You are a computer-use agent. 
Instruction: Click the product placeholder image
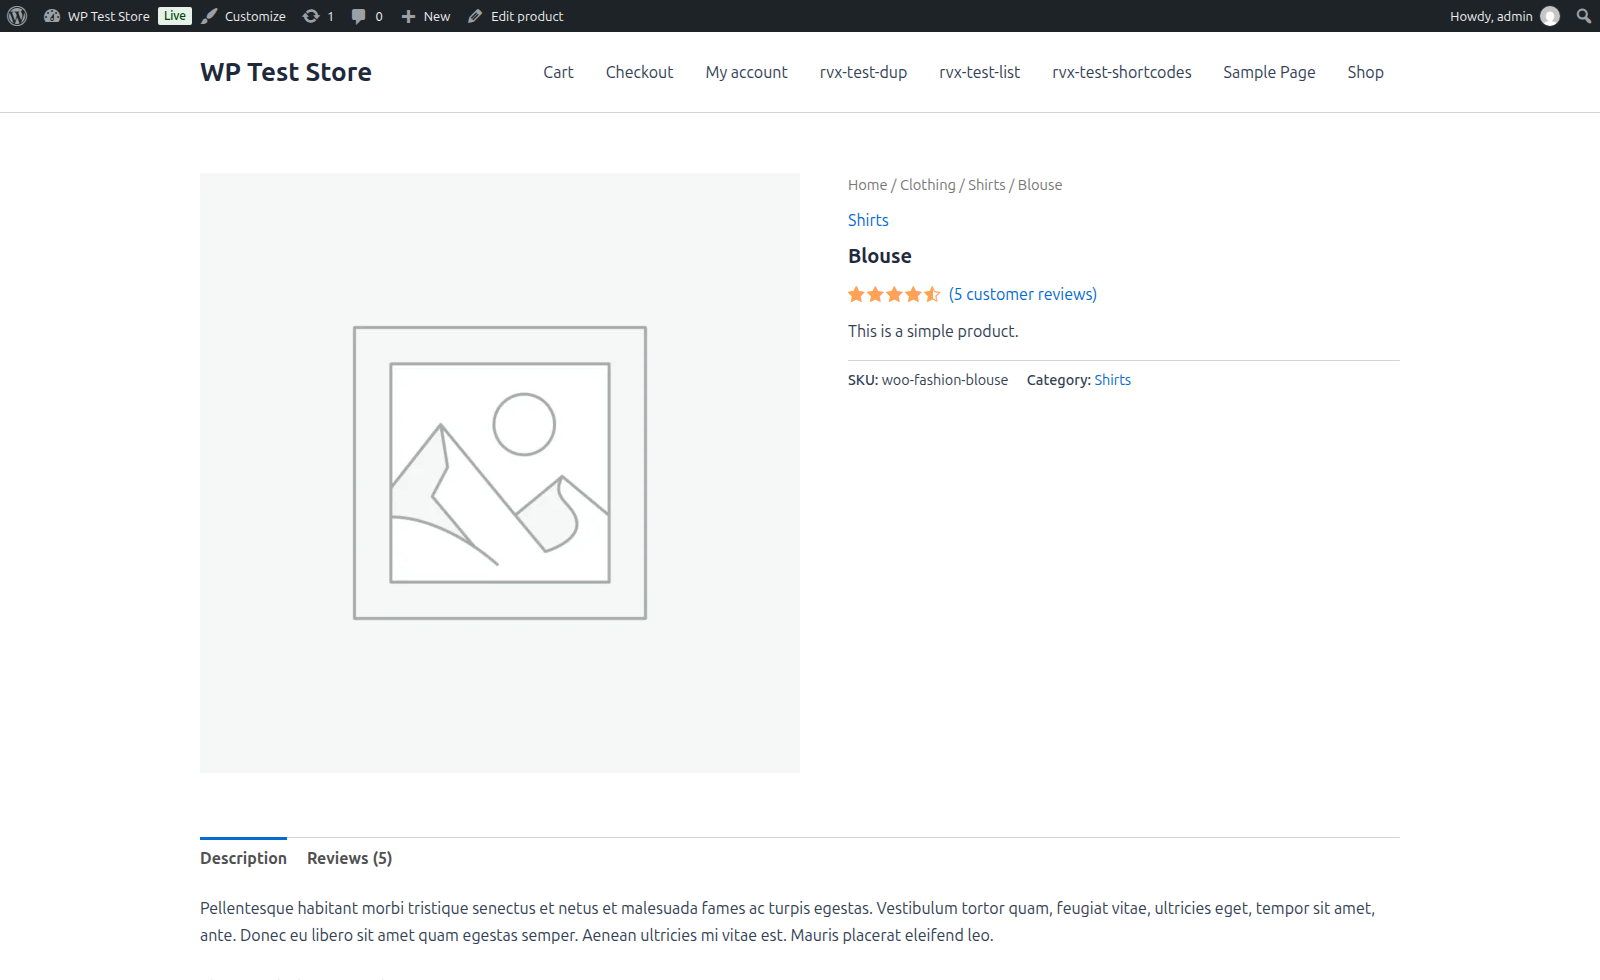click(500, 473)
